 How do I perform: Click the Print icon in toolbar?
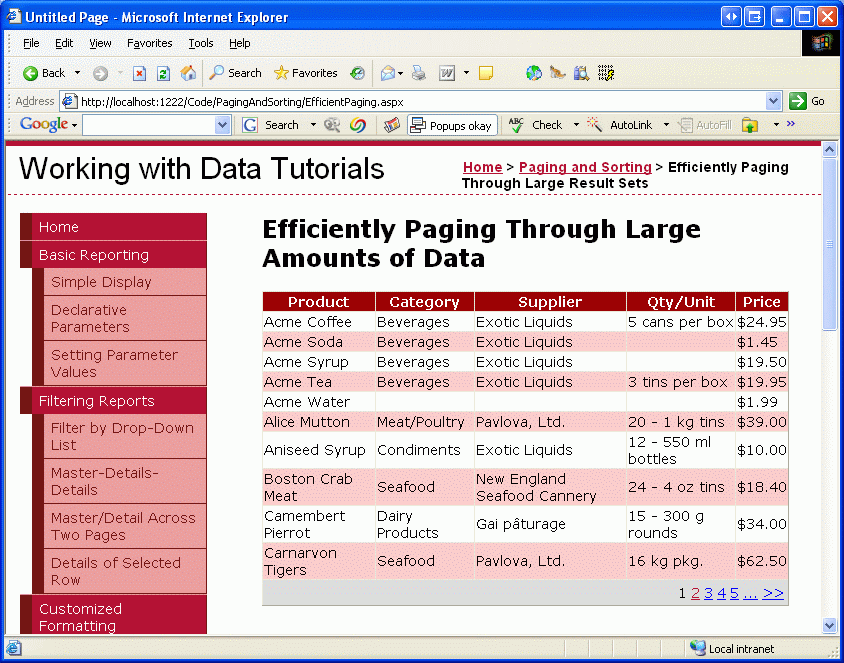(x=419, y=73)
